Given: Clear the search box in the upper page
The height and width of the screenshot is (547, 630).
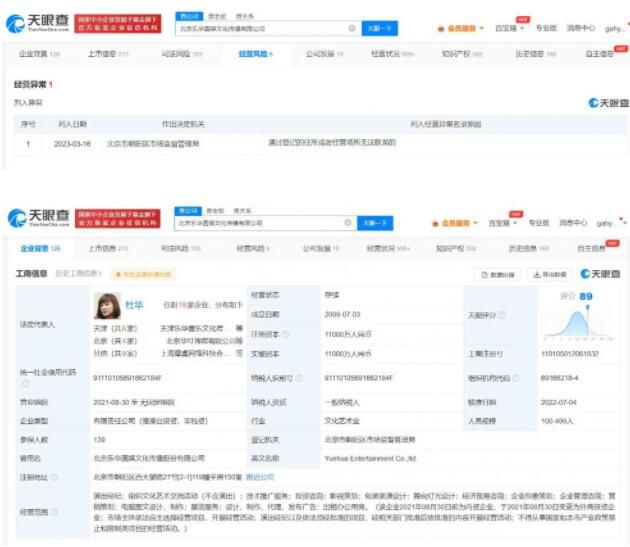Looking at the screenshot, I should tap(352, 28).
